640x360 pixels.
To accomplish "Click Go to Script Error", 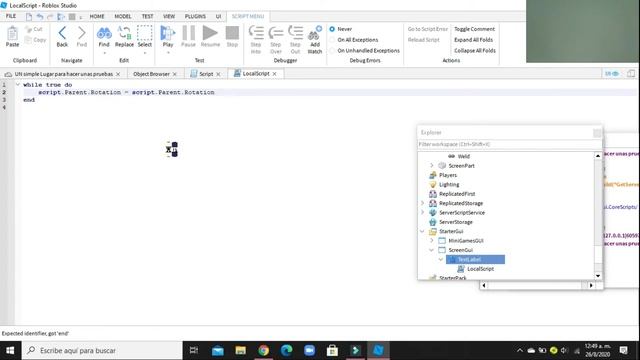I will pos(428,29).
